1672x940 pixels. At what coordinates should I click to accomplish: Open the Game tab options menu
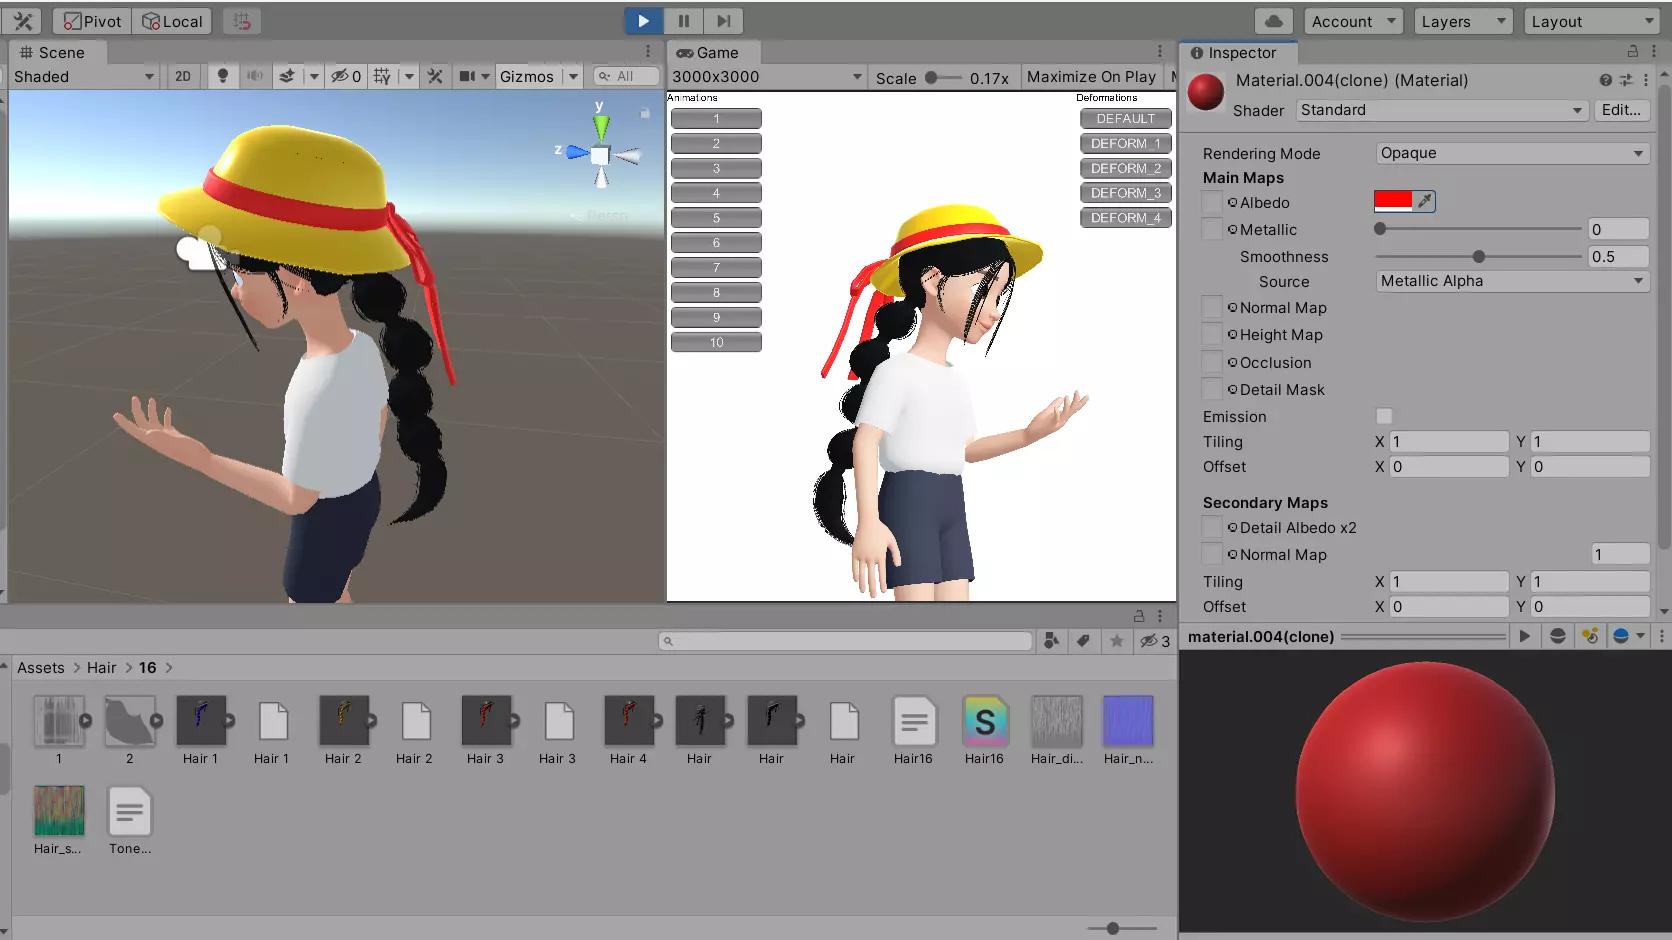pos(1160,52)
